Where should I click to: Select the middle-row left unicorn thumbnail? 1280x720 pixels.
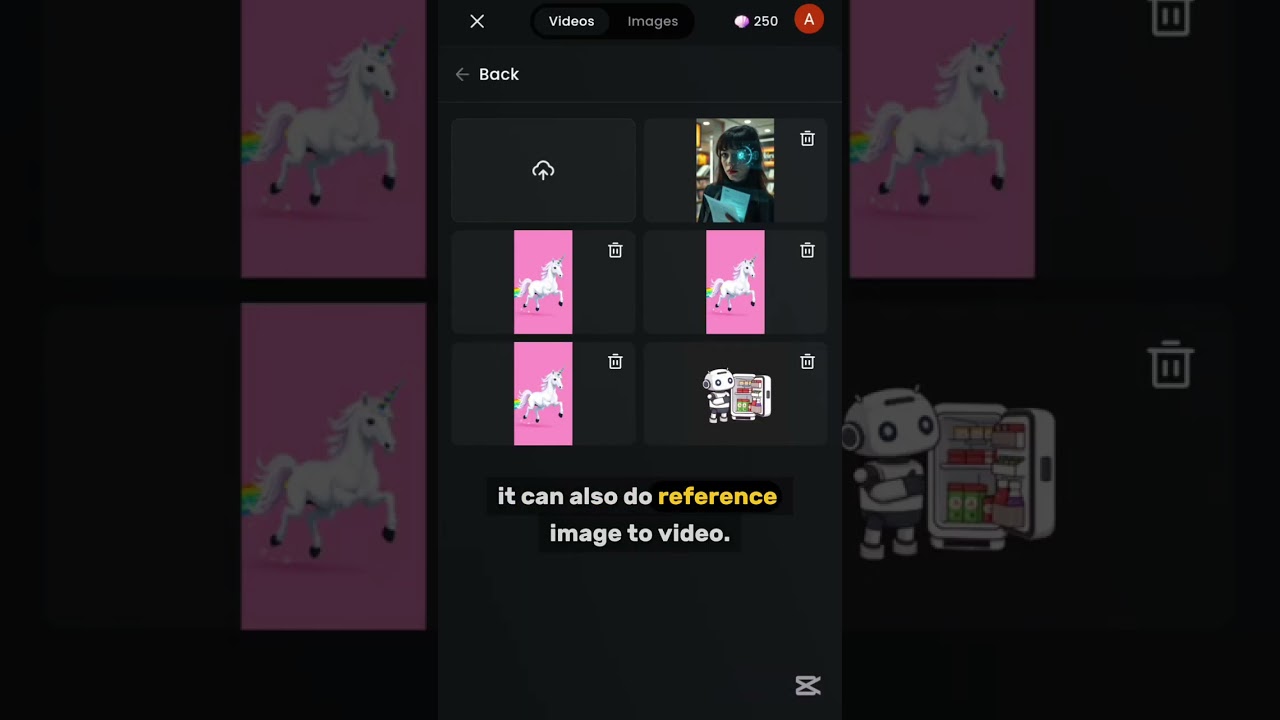(x=543, y=282)
